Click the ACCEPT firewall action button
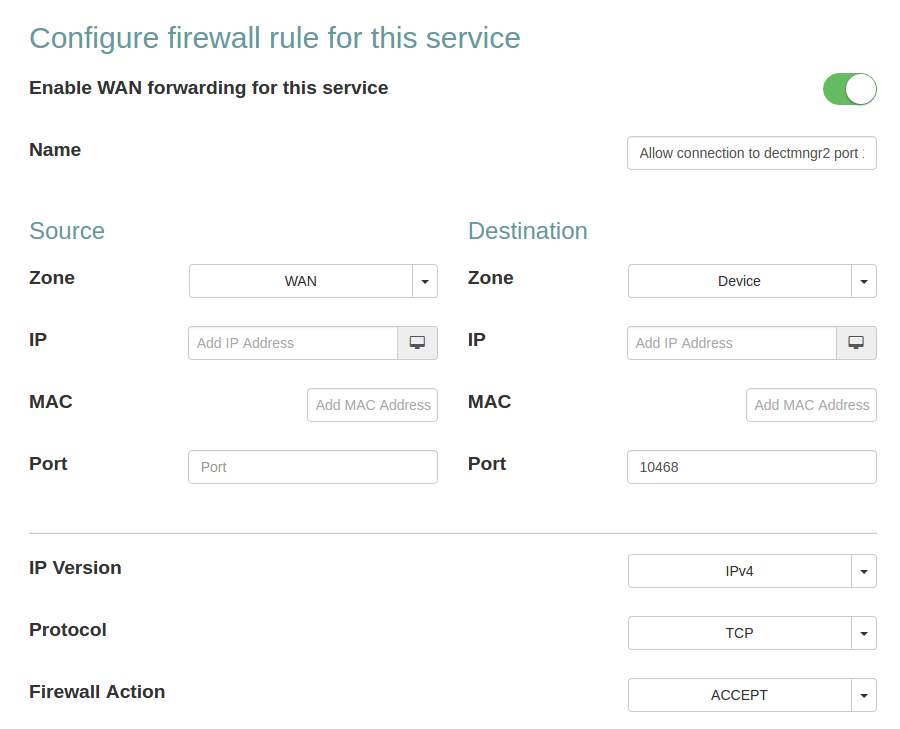Image resolution: width=900 pixels, height=729 pixels. tap(739, 696)
